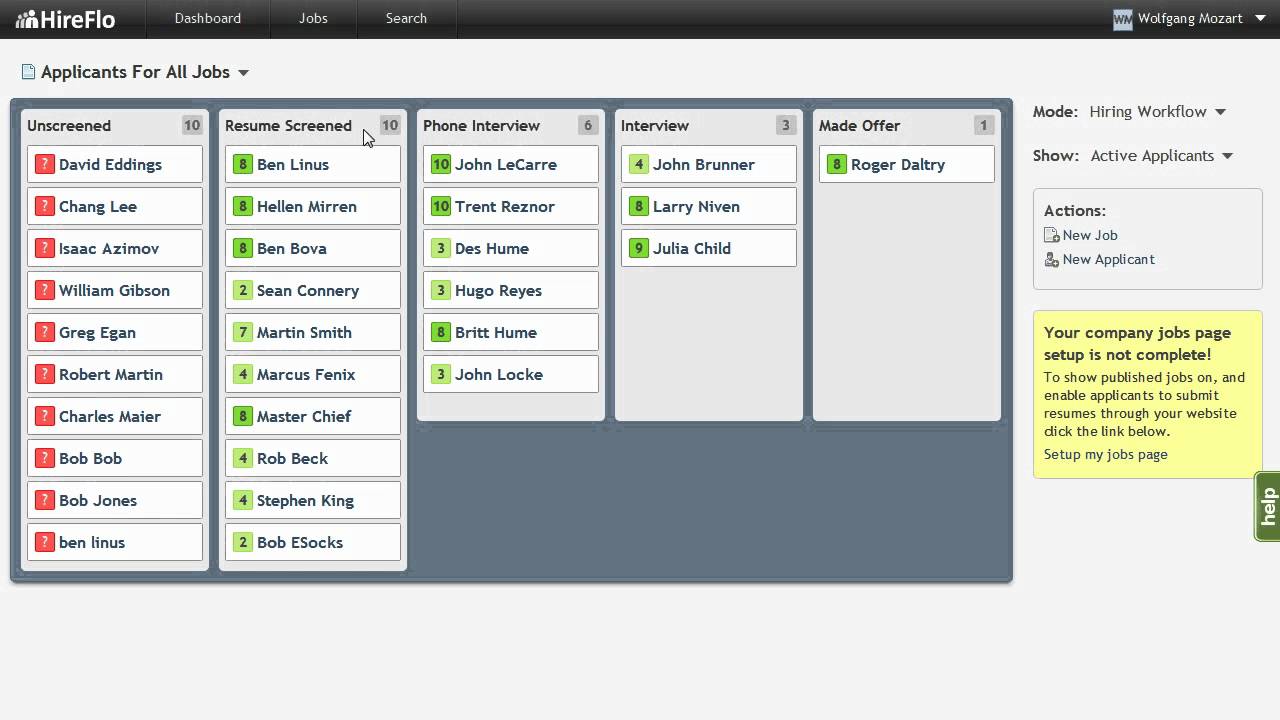Click the score 10 badge for Trent Reznor

click(440, 206)
